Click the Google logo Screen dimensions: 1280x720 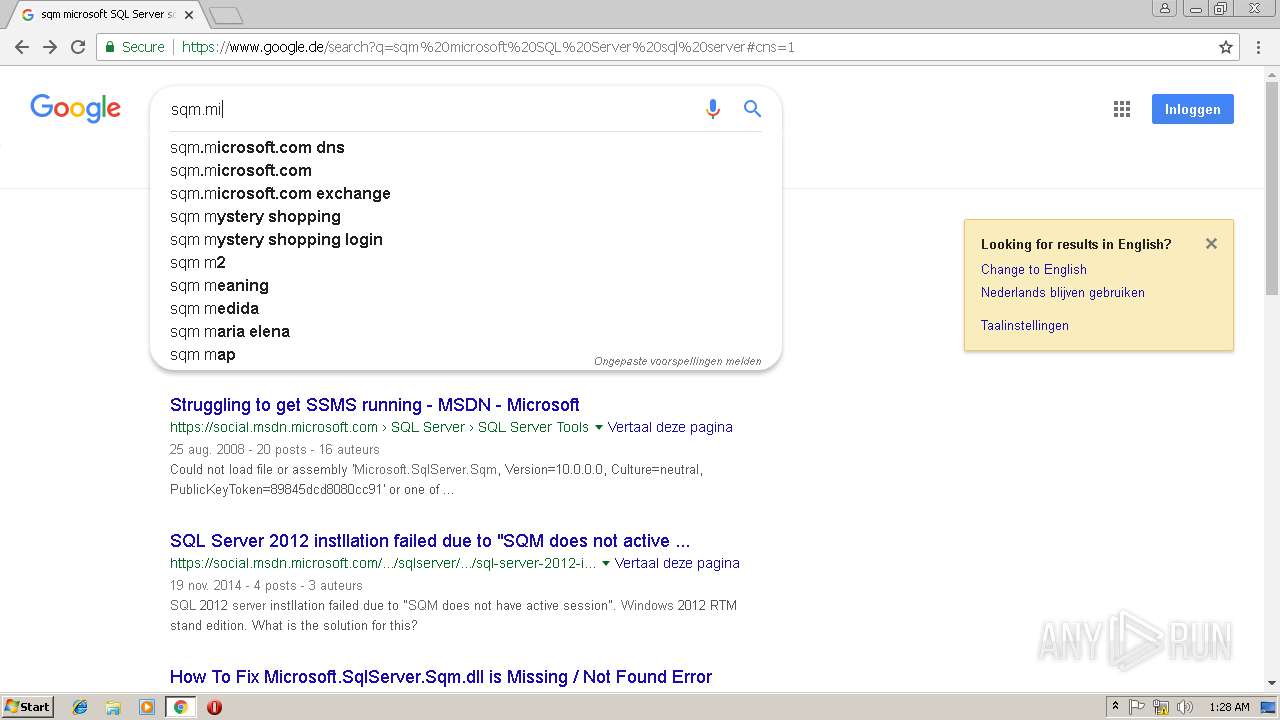point(75,109)
